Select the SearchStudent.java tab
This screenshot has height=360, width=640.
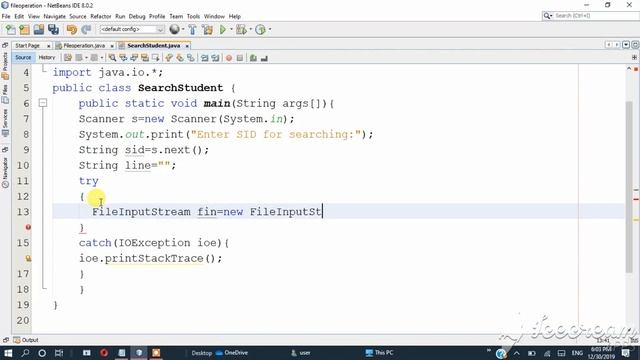tap(153, 46)
